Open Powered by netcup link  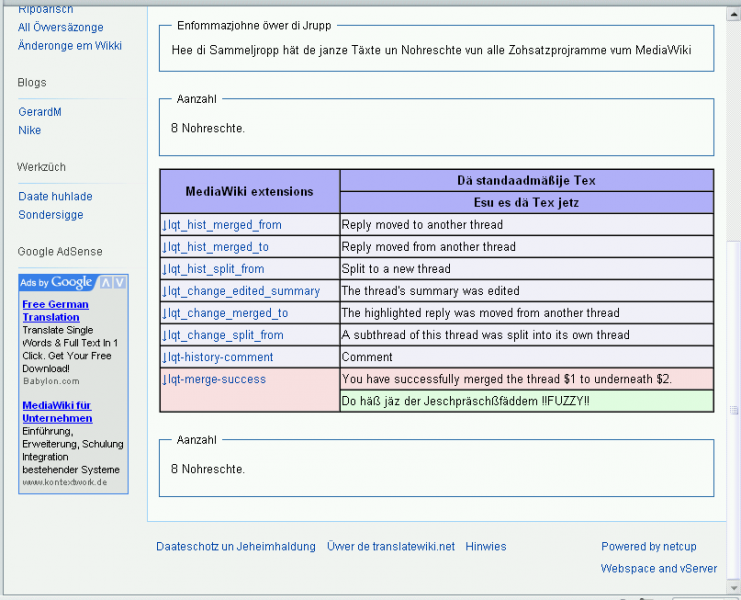[x=649, y=547]
